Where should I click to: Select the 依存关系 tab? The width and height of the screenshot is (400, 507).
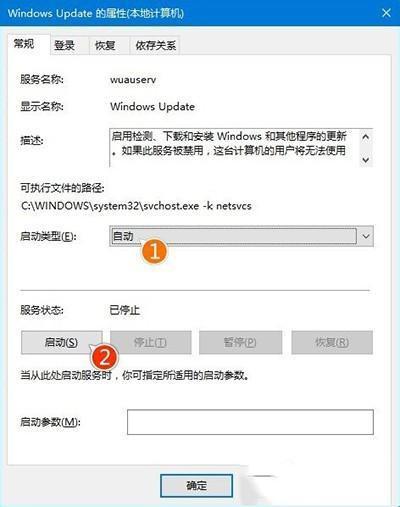tap(155, 45)
